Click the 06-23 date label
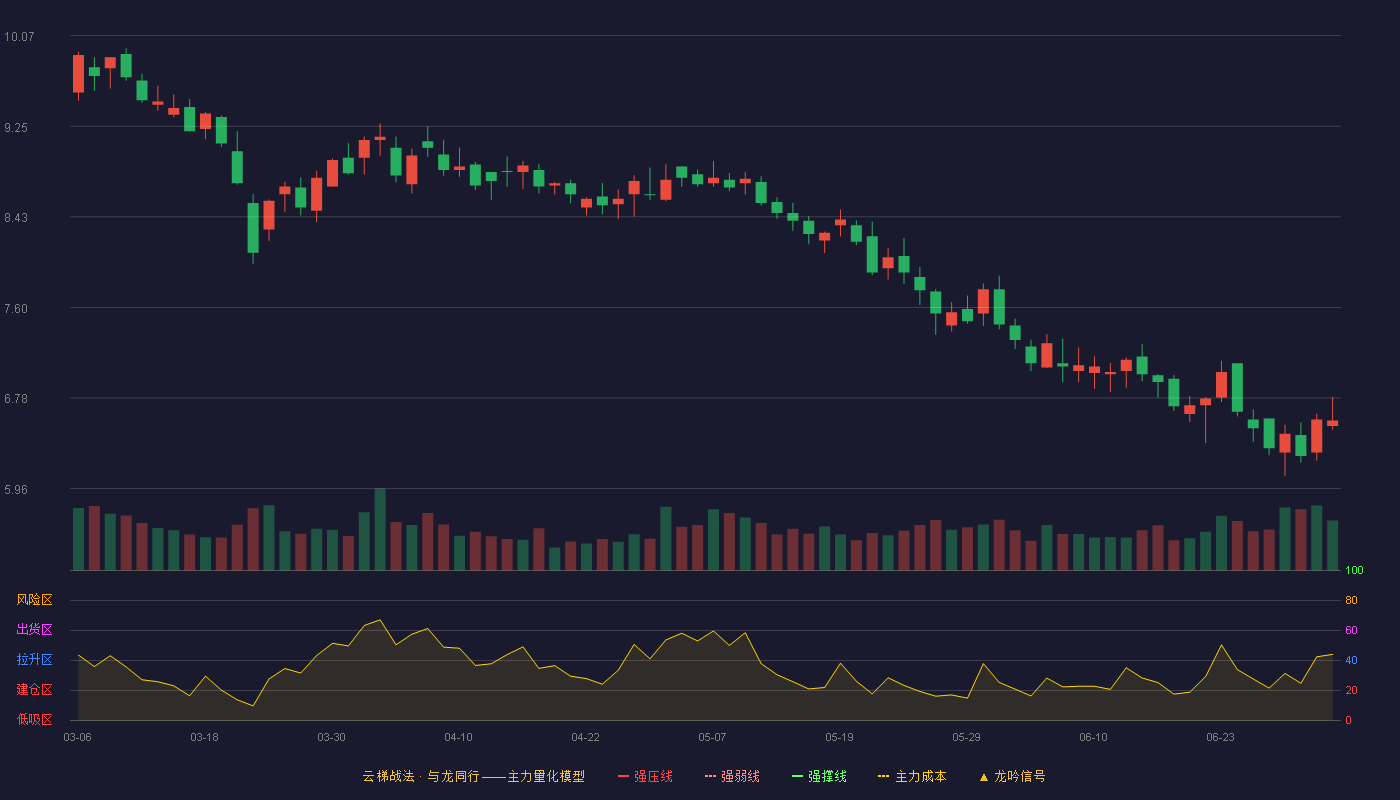The height and width of the screenshot is (800, 1400). point(1220,737)
